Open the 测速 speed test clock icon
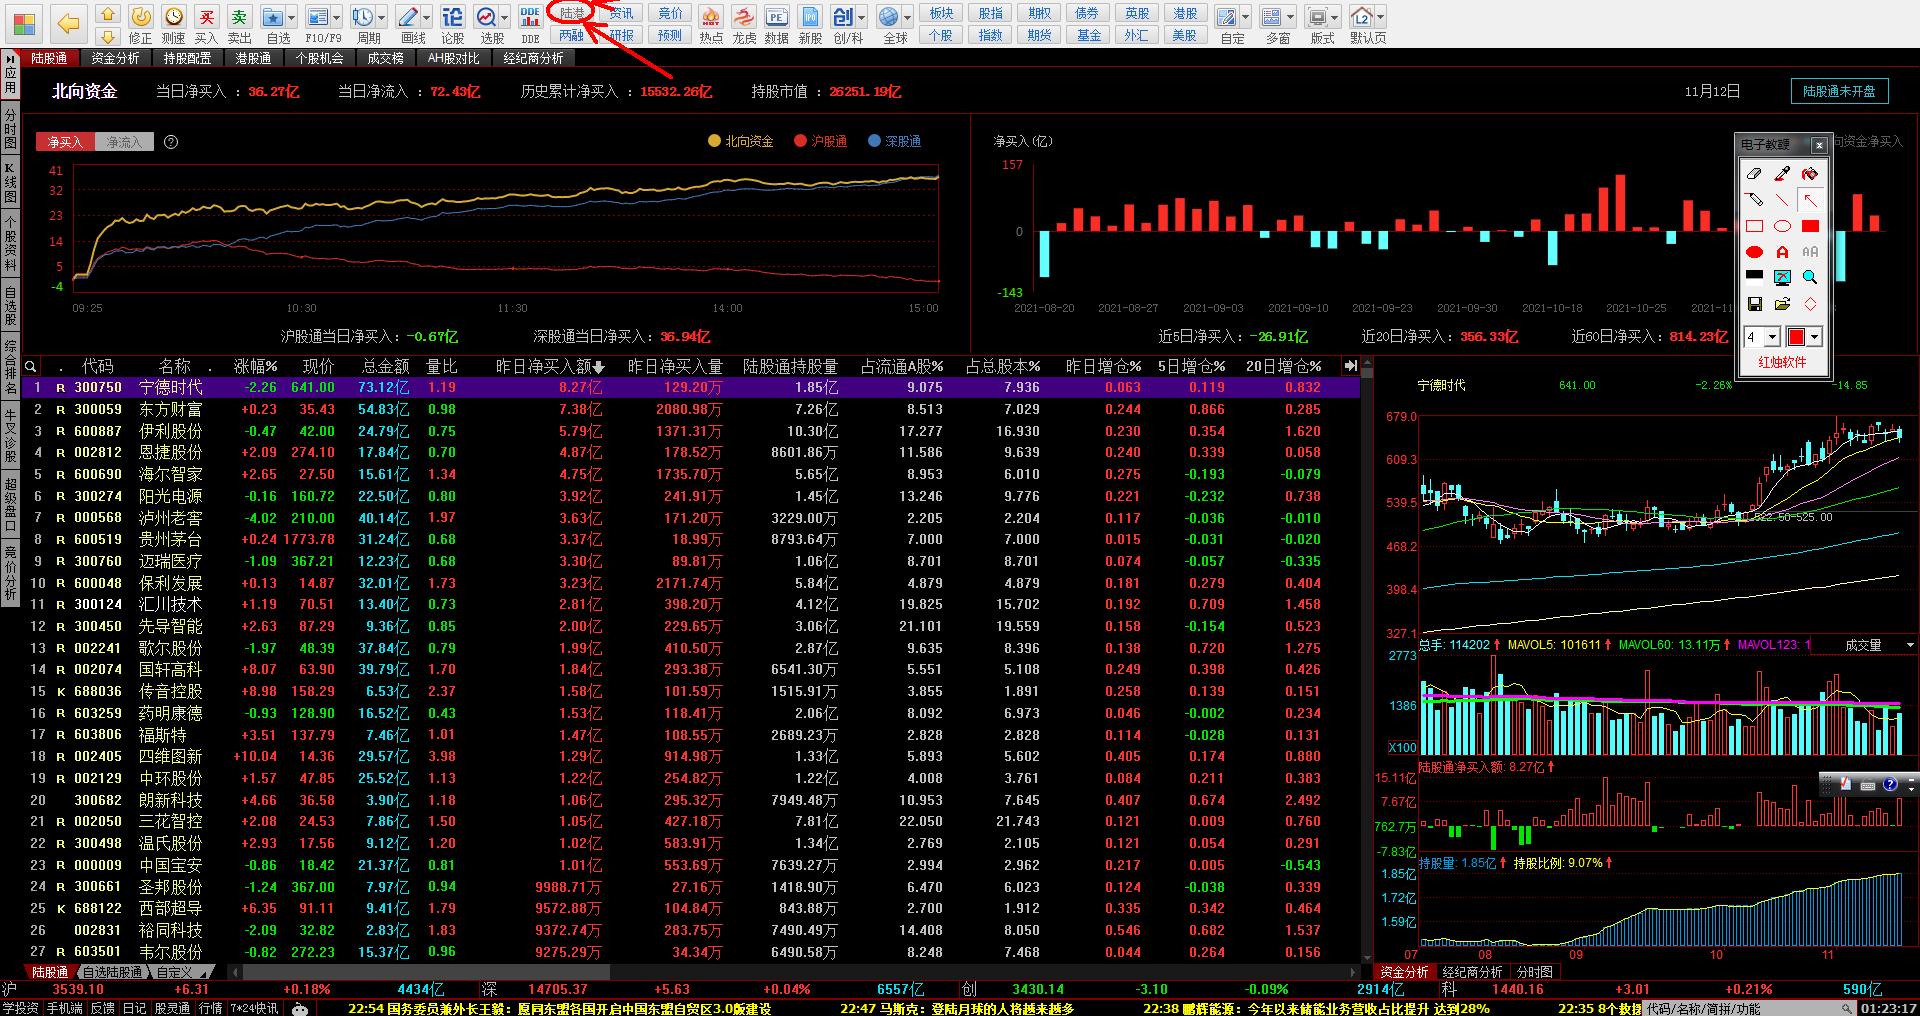Screen dimensions: 1920x1016 (174, 17)
